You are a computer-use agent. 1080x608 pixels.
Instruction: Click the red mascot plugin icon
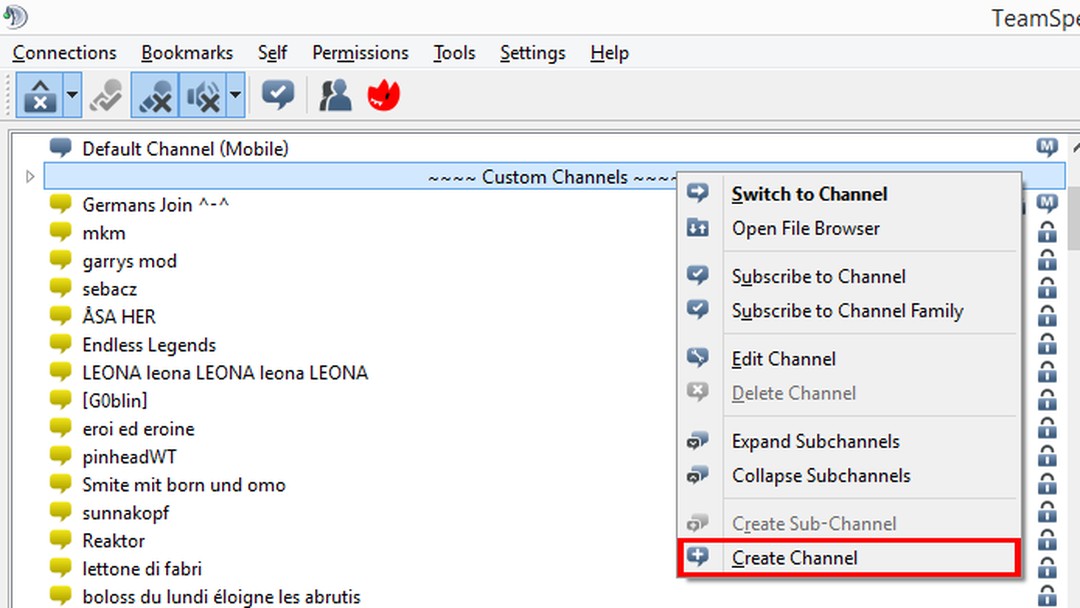click(384, 95)
